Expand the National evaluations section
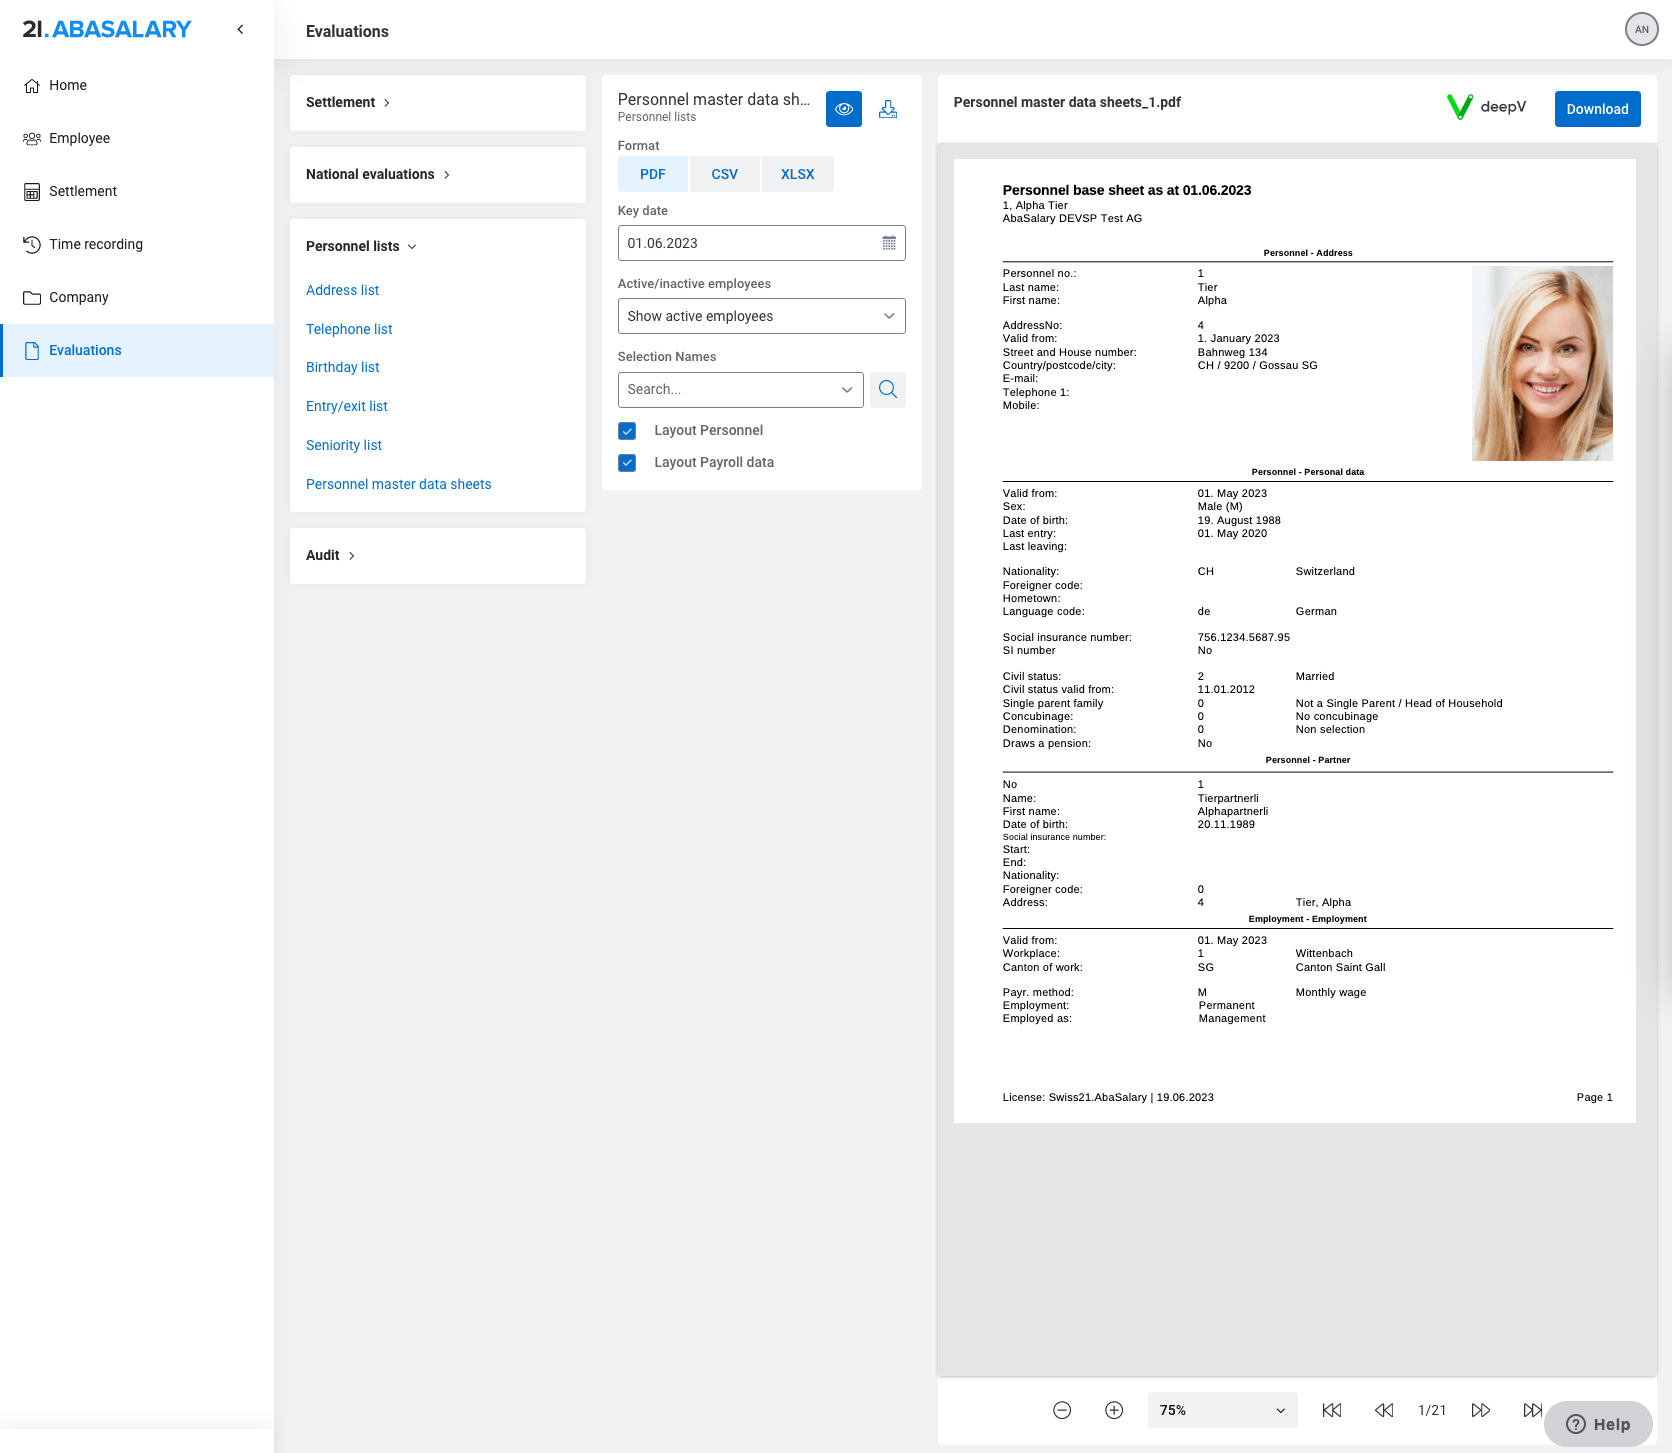 point(378,174)
